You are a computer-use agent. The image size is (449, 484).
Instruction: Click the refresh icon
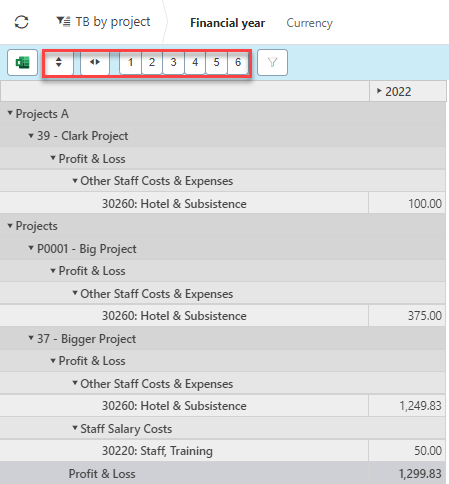click(x=22, y=23)
